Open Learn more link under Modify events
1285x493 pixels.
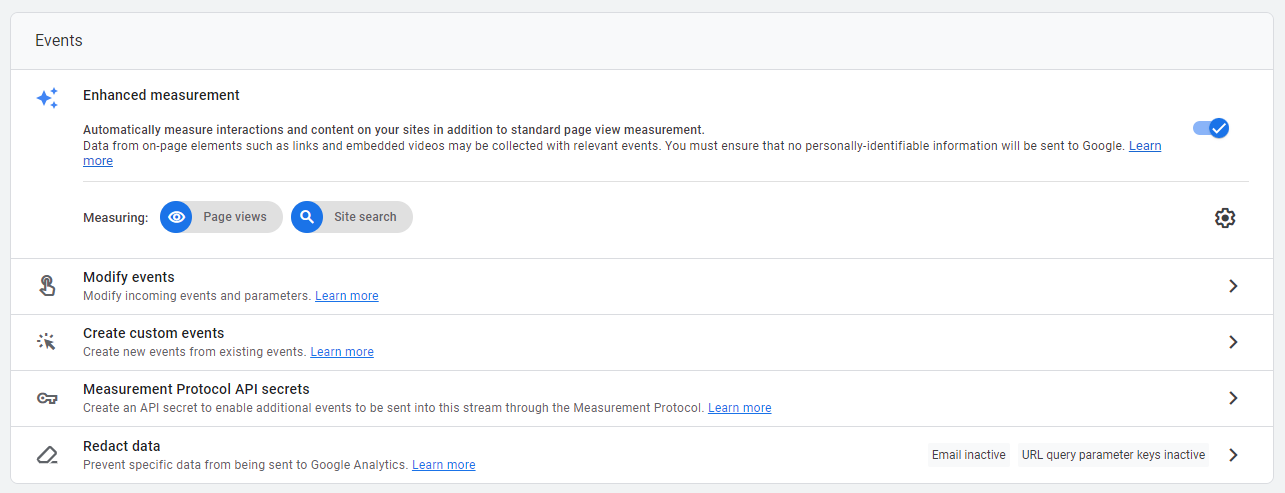tap(347, 296)
